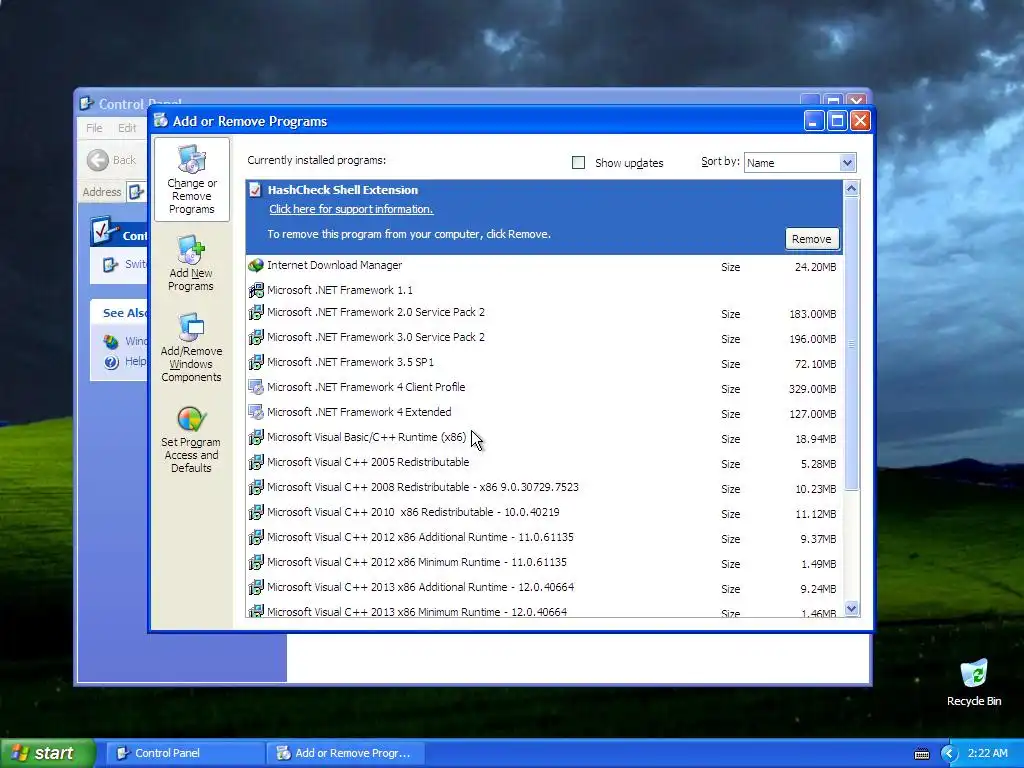Click the Back arrow in Control Panel window
This screenshot has width=1024, height=768.
point(98,160)
